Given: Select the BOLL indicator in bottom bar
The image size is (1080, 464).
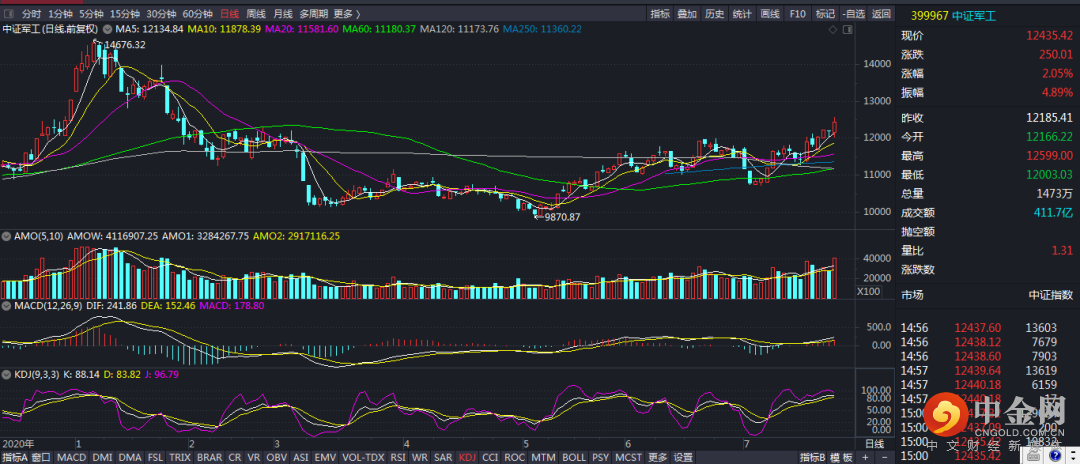Looking at the screenshot, I should pyautogui.click(x=572, y=457).
